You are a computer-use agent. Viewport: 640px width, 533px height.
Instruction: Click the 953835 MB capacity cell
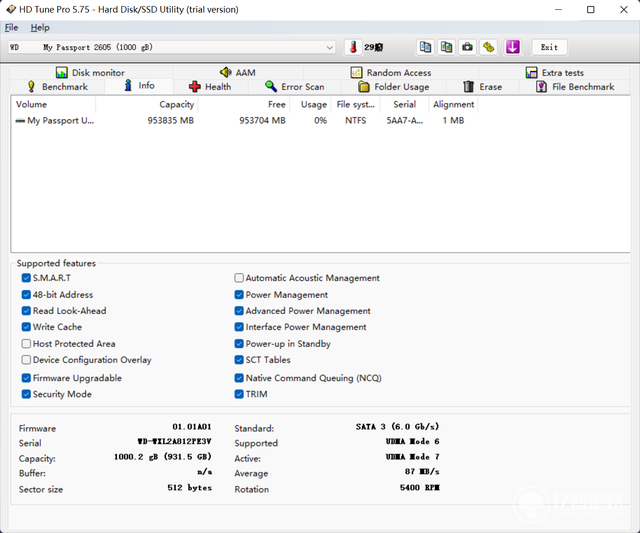point(171,121)
